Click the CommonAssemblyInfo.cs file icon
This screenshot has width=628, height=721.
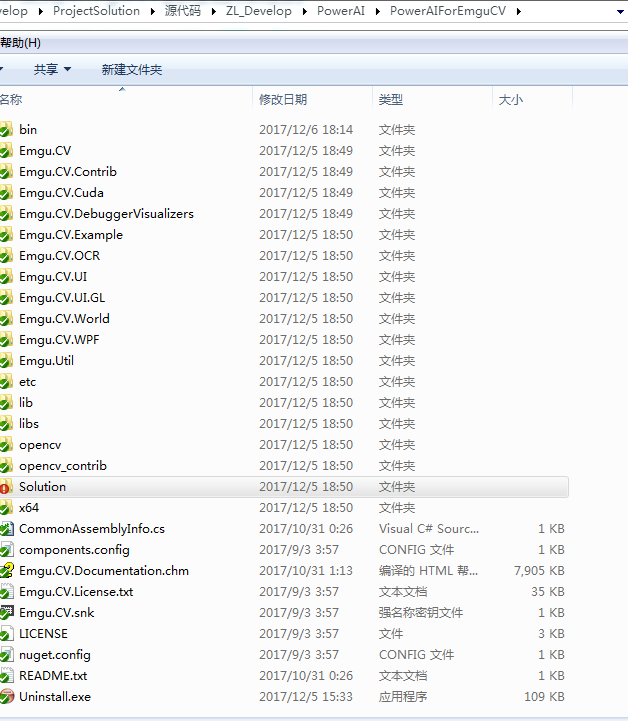point(6,529)
